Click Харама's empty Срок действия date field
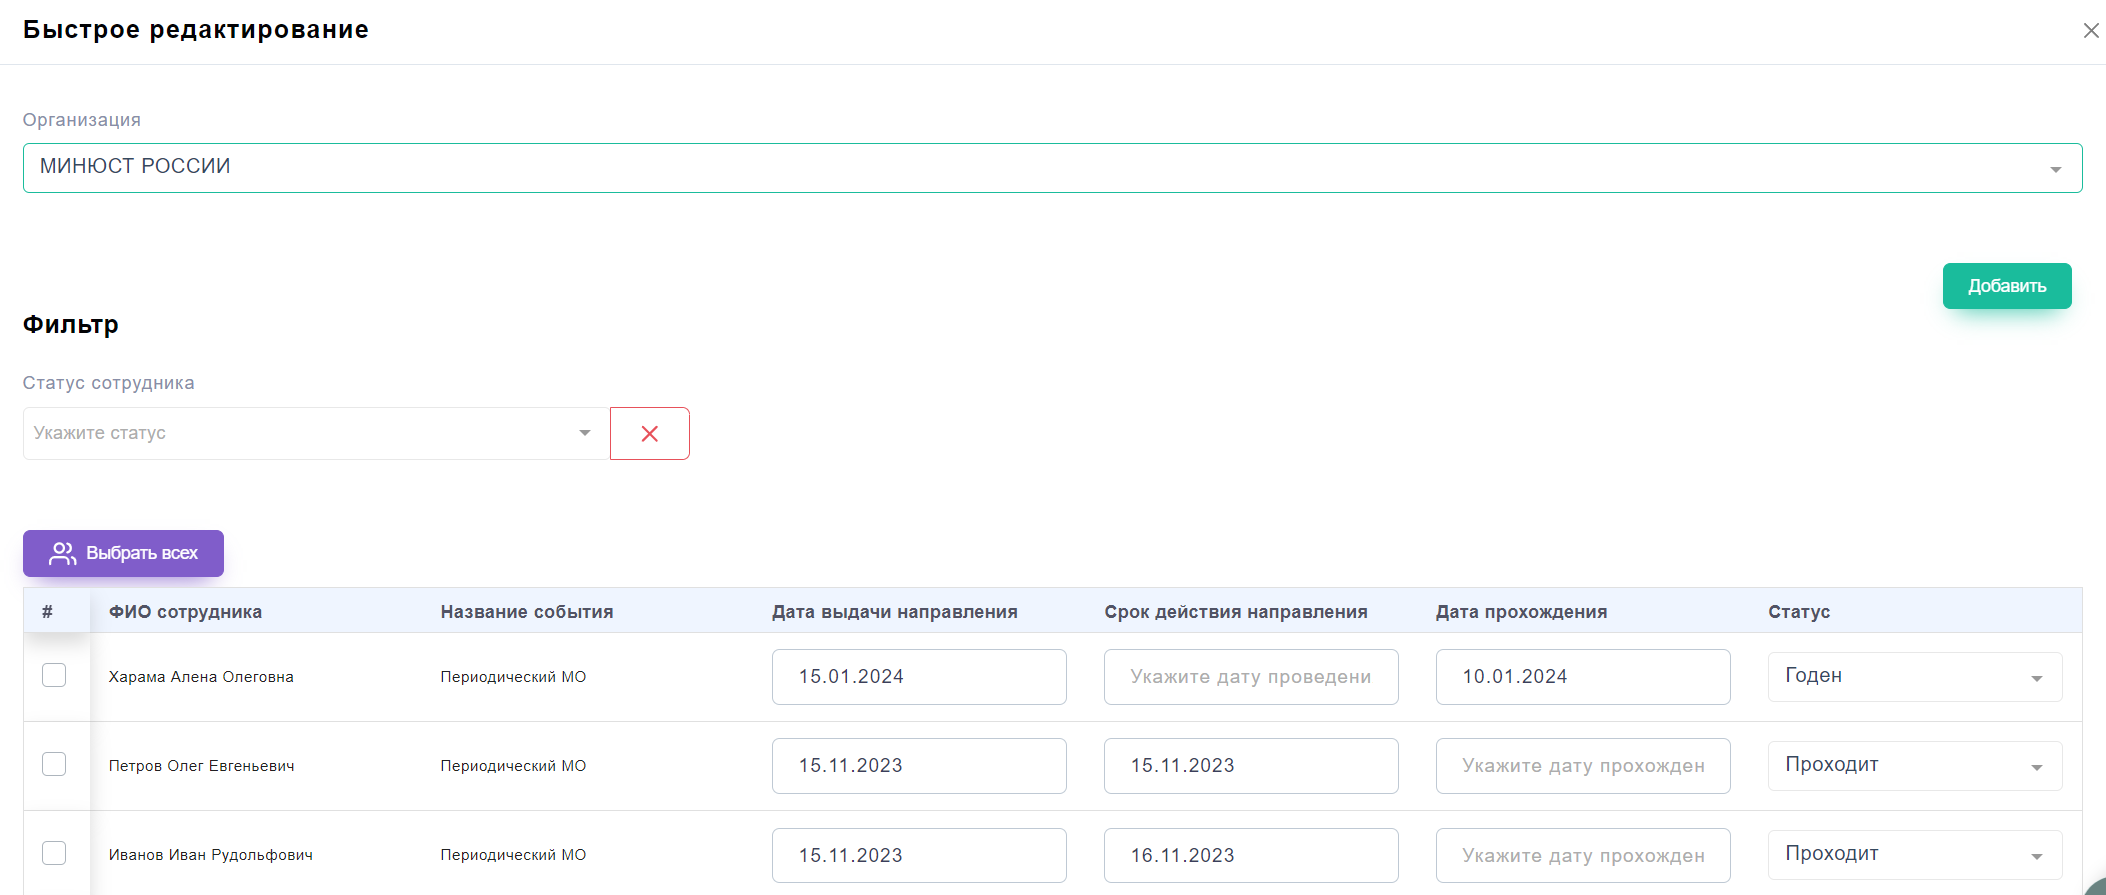Image resolution: width=2106 pixels, height=895 pixels. 1250,677
